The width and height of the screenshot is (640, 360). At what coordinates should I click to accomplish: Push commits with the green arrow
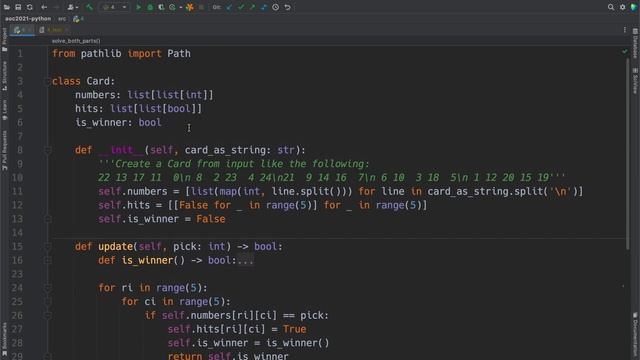[252, 7]
